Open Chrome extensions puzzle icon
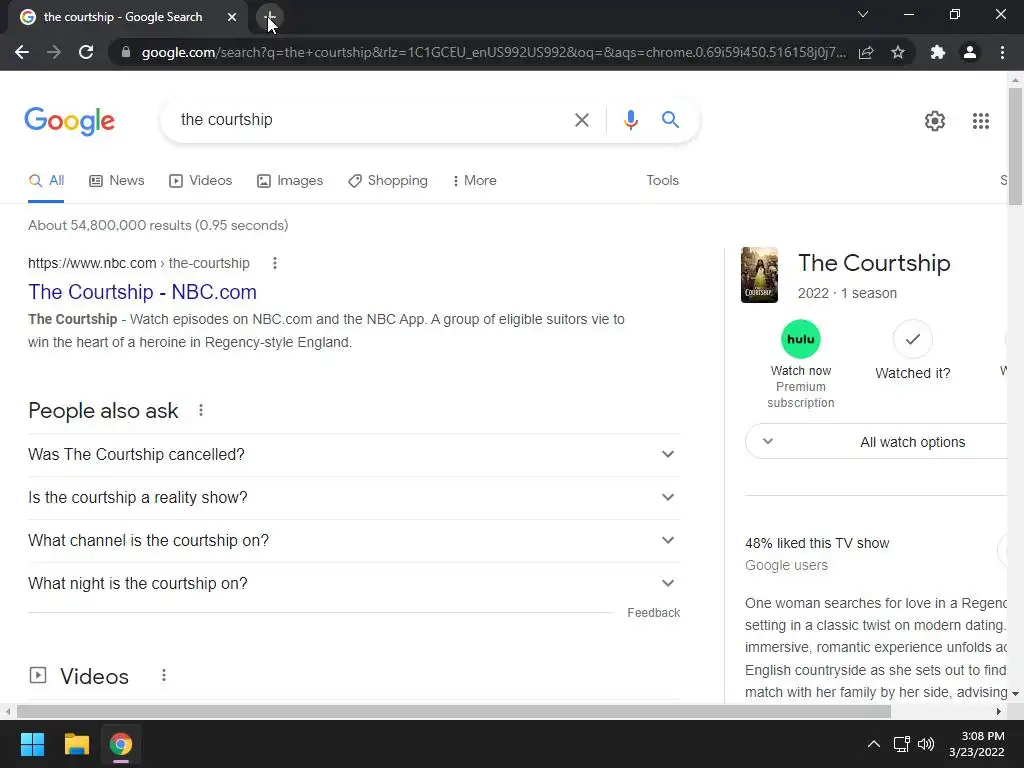The image size is (1024, 768). (938, 52)
